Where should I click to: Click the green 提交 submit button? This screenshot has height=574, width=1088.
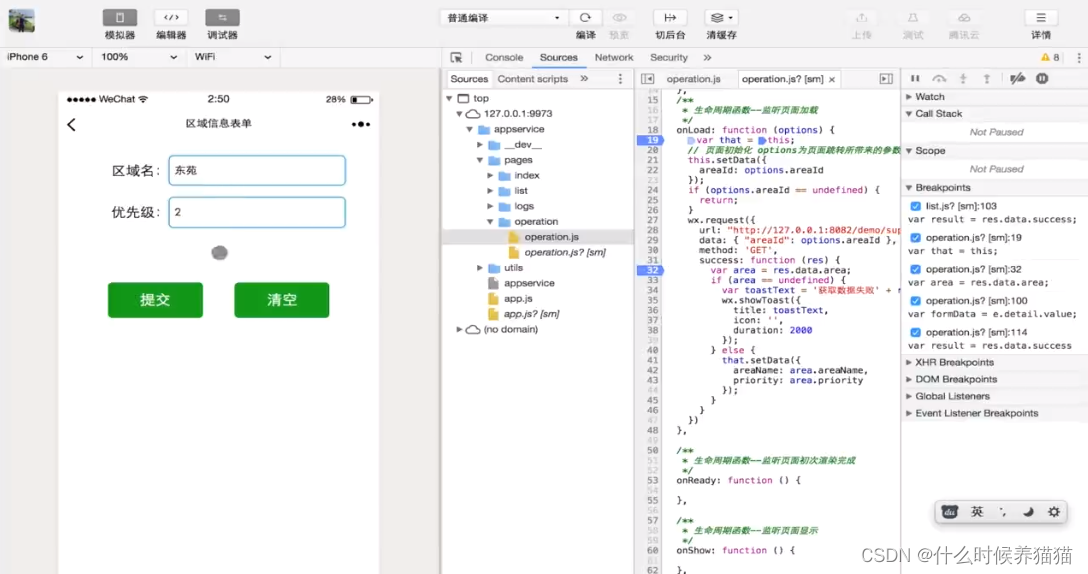tap(155, 300)
